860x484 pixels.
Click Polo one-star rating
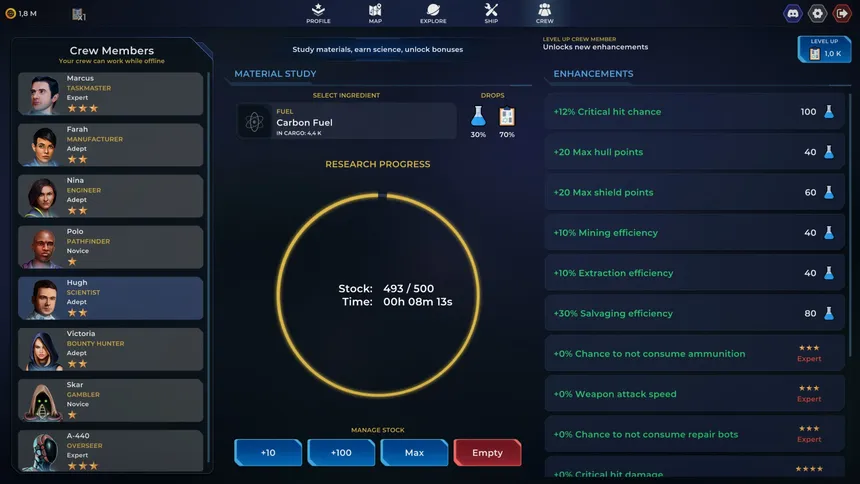(72, 262)
